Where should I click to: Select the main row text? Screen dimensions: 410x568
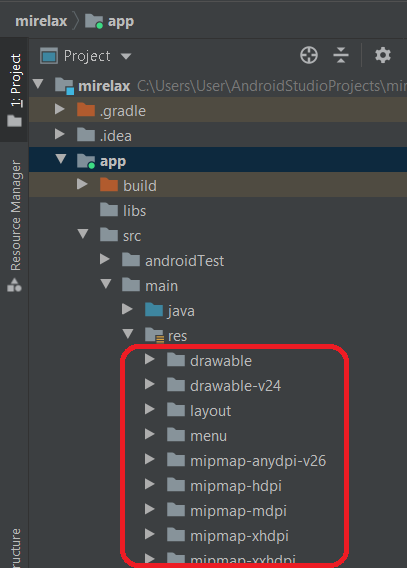162,286
